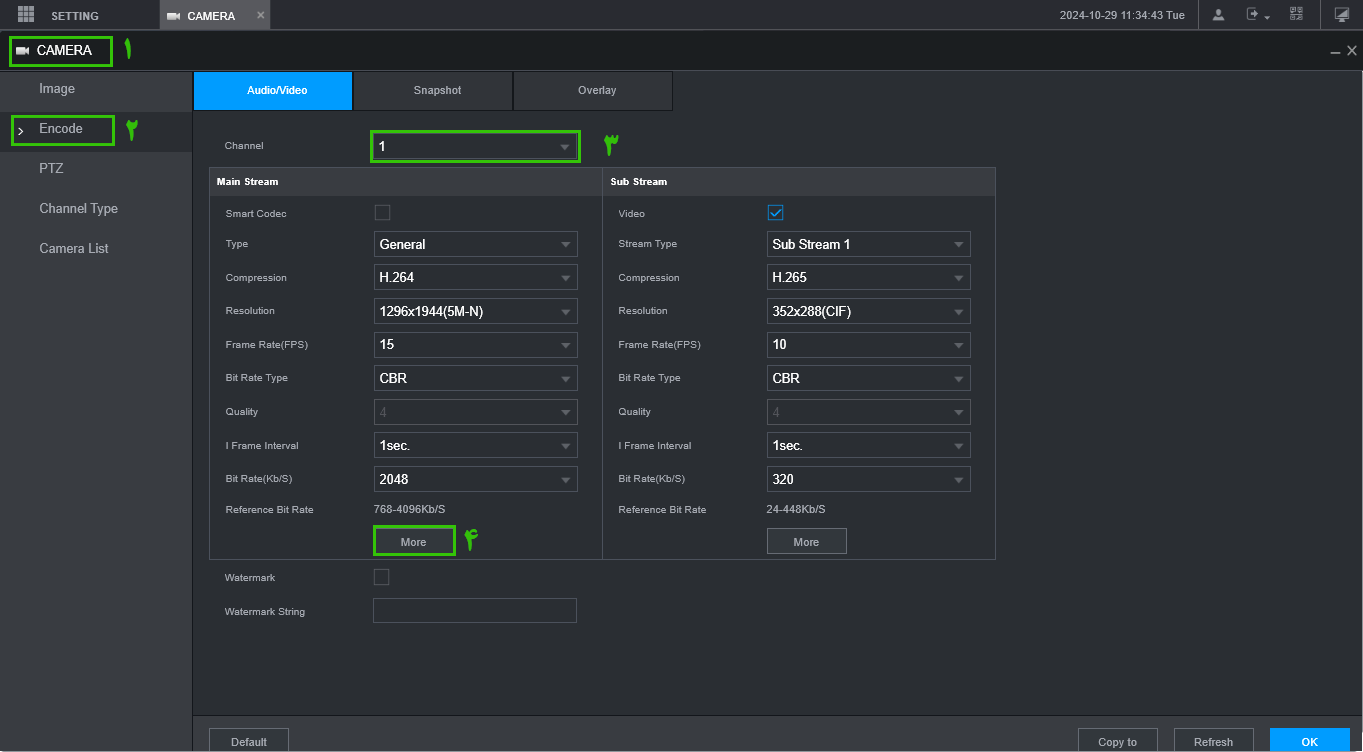The image size is (1363, 752).
Task: Click More under Main Stream
Action: (x=414, y=541)
